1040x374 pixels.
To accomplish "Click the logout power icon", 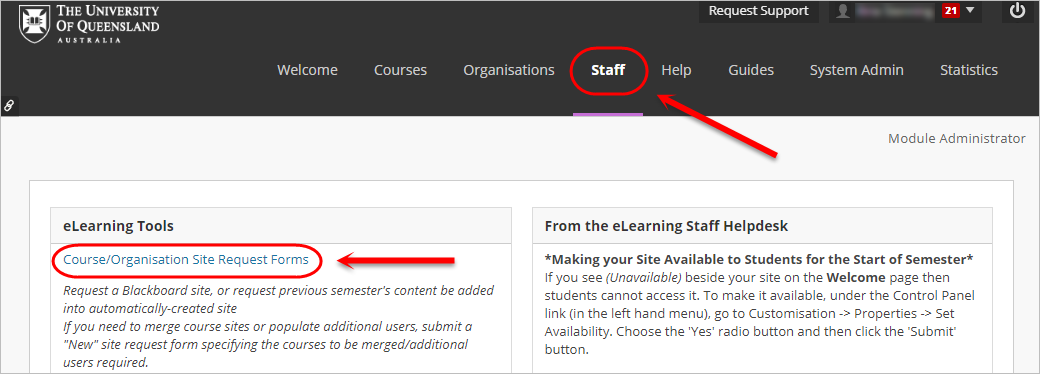I will (x=1017, y=11).
